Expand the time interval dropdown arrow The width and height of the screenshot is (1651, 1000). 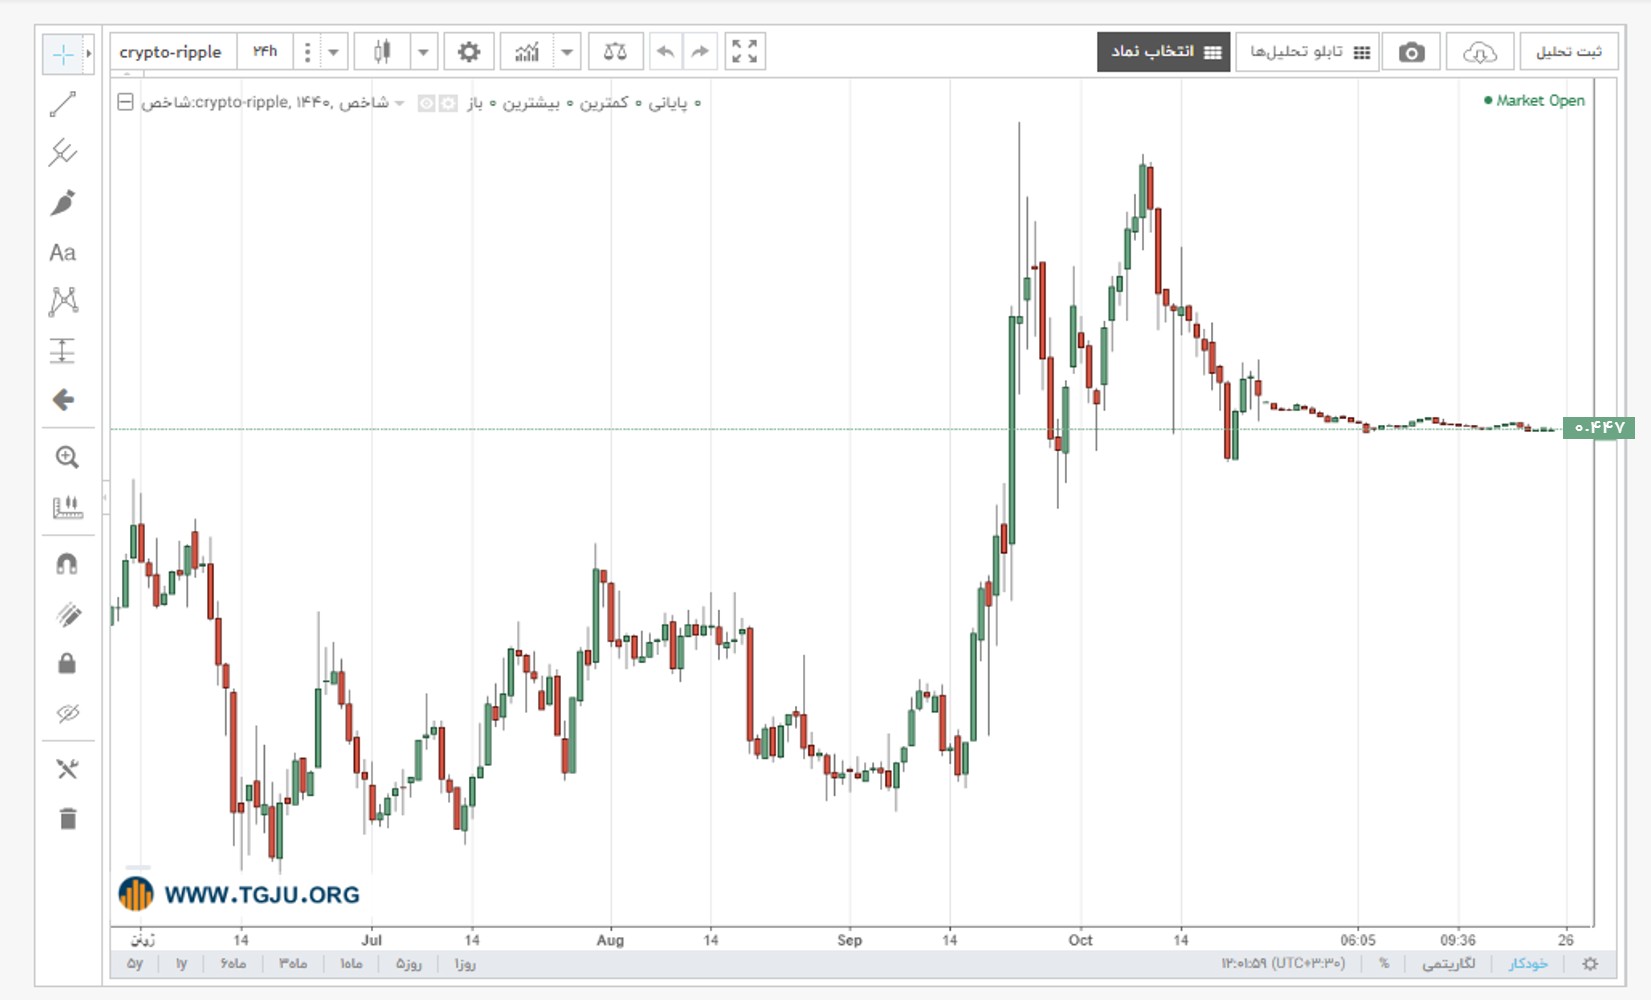coord(333,52)
